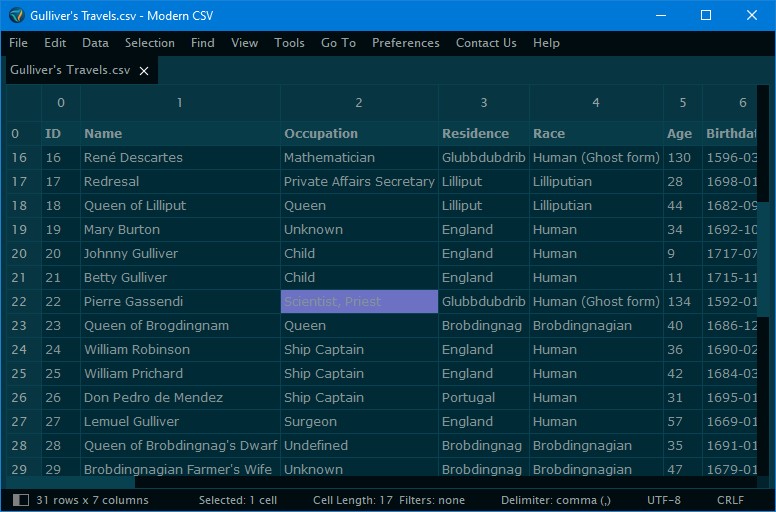Close the Gulliver's Travels.csv tab
Viewport: 776px width, 512px height.
[144, 71]
